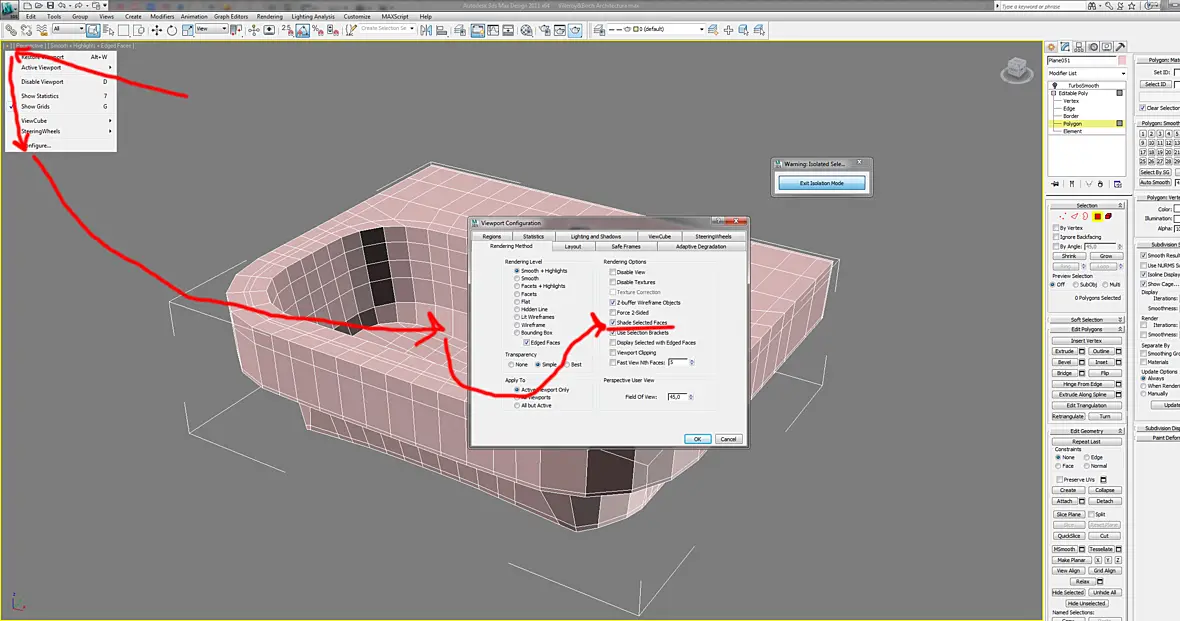Viewport: 1180px width, 621px height.
Task: Toggle the Angle Snap icon
Action: (303, 30)
